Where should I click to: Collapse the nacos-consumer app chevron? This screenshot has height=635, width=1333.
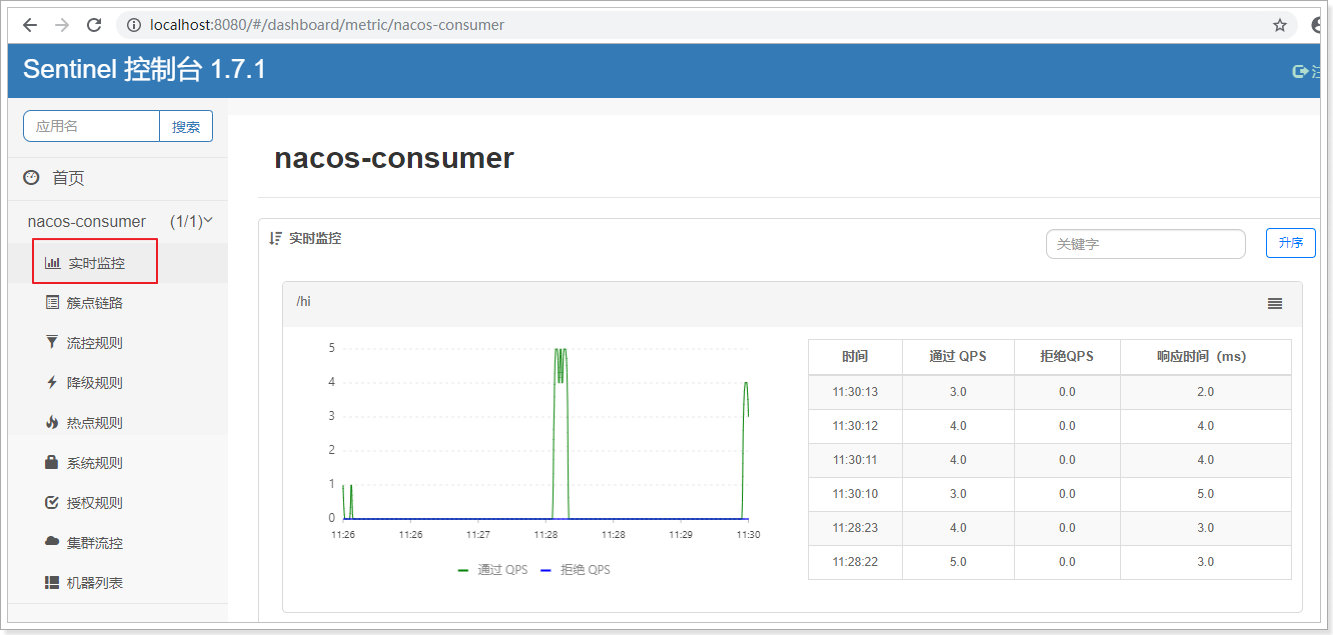pos(208,220)
